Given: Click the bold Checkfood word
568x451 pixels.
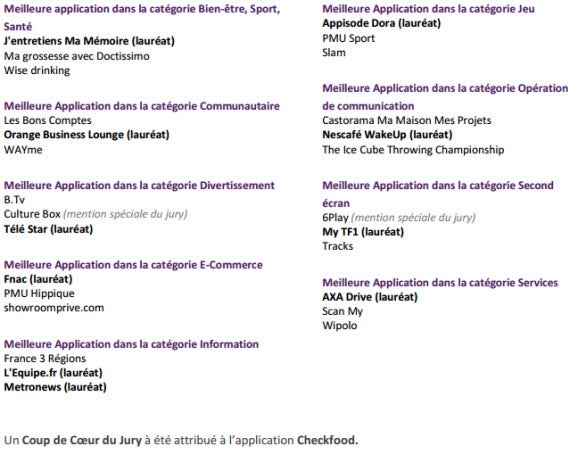Looking at the screenshot, I should click(327, 440).
